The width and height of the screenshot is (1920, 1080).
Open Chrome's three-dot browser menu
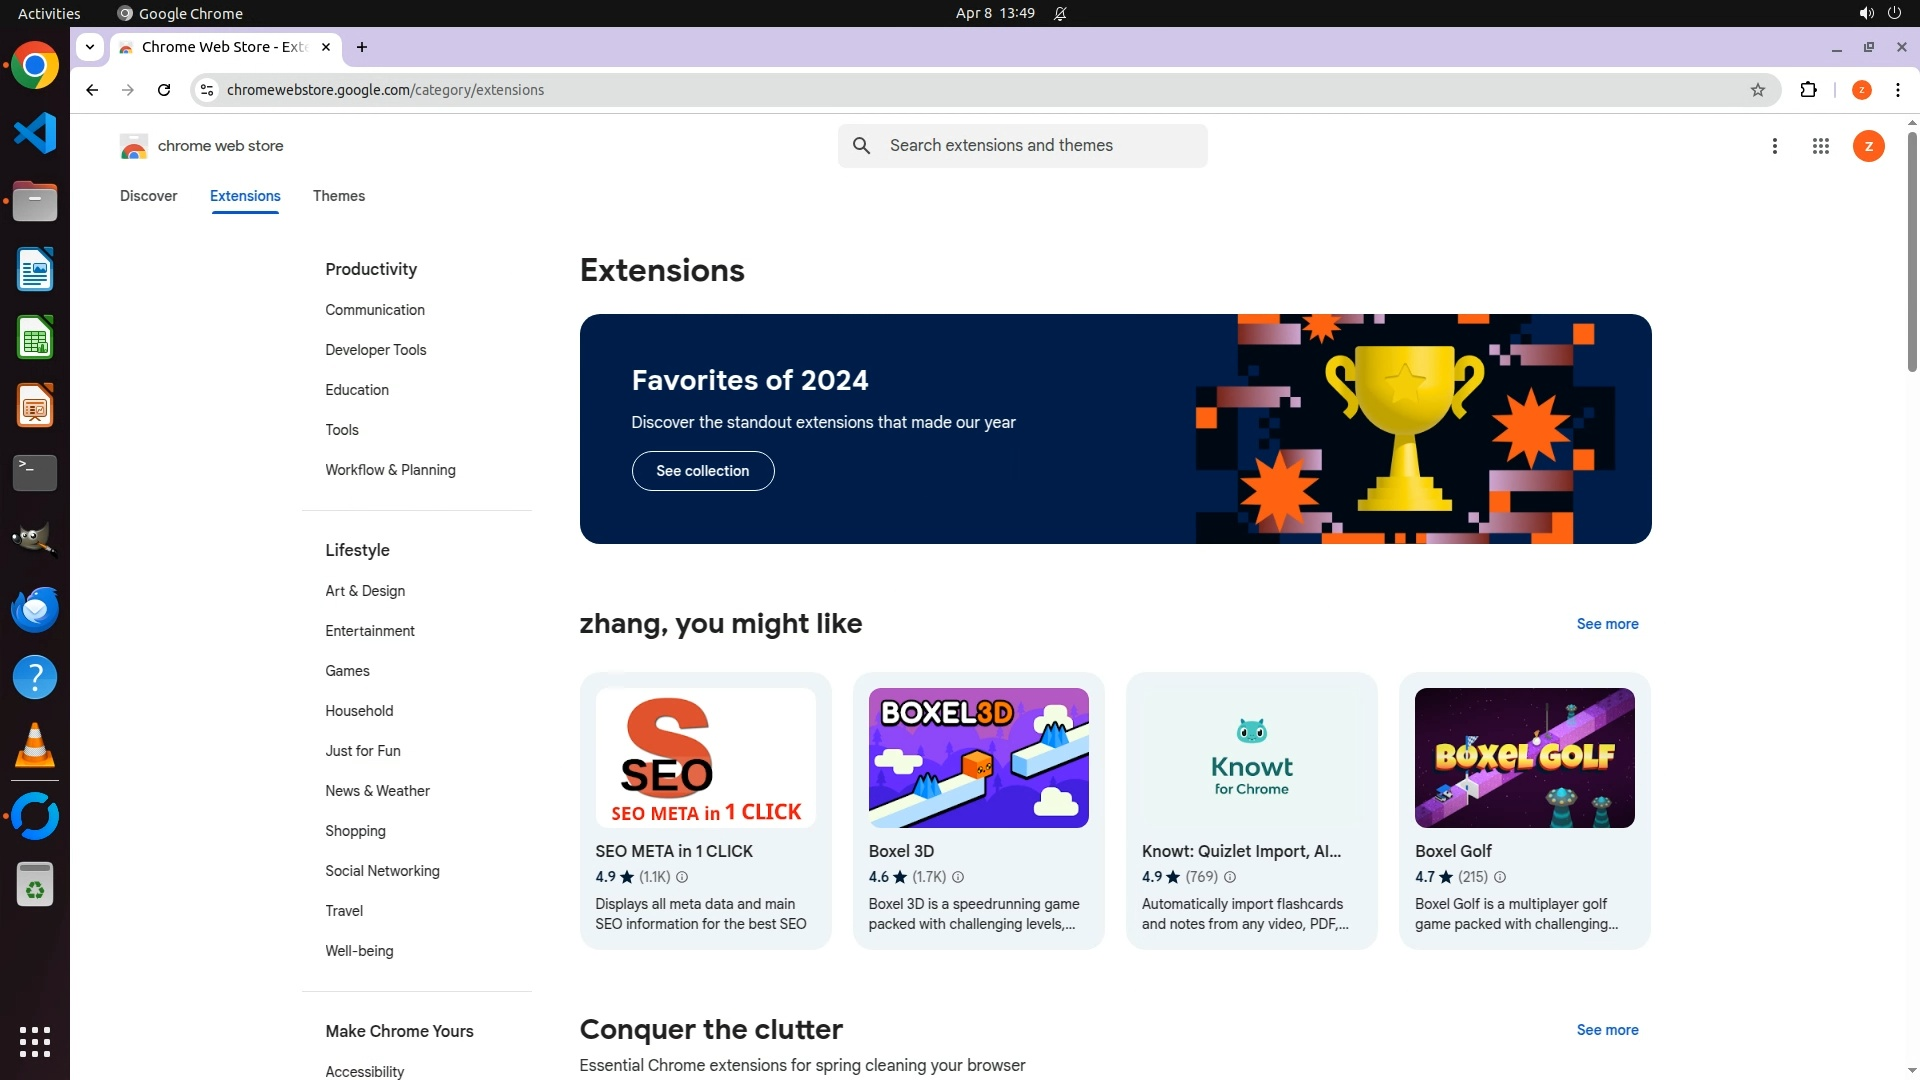[x=1897, y=90]
